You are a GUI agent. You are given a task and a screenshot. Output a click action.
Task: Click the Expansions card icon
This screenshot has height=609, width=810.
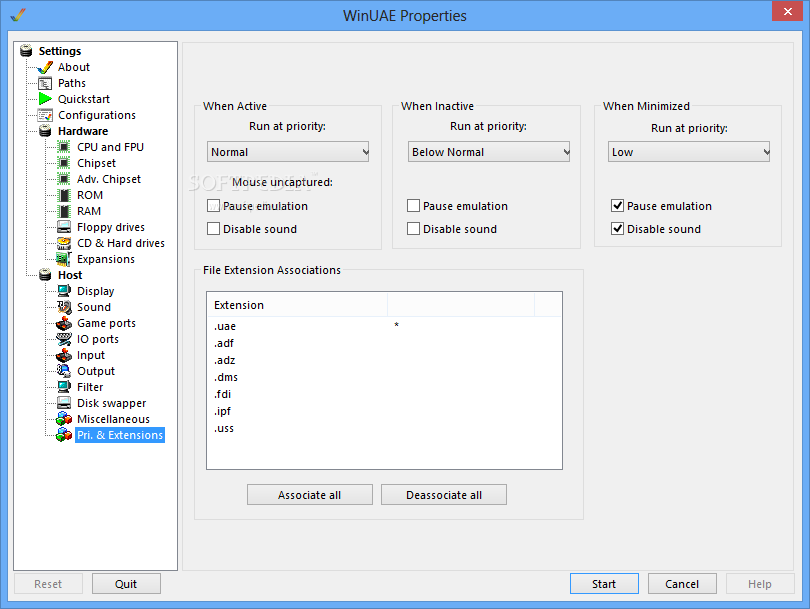(x=64, y=259)
